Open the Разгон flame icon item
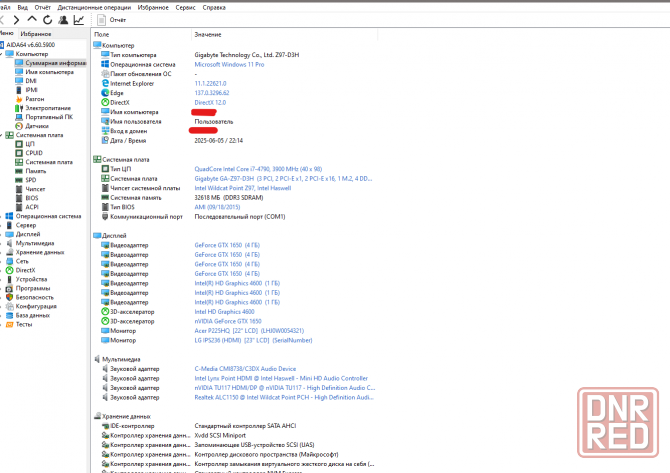 pyautogui.click(x=29, y=99)
